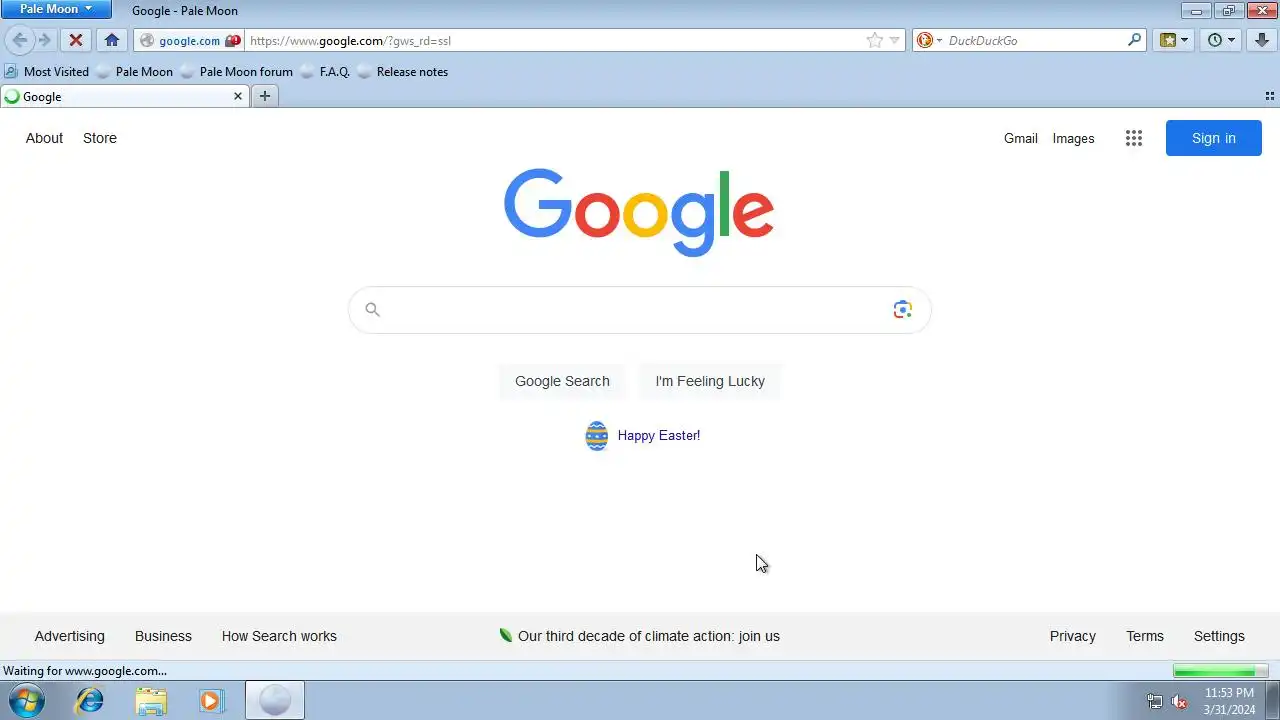The image size is (1280, 720).
Task: Open the Pale Moon bookmark
Action: click(x=135, y=72)
